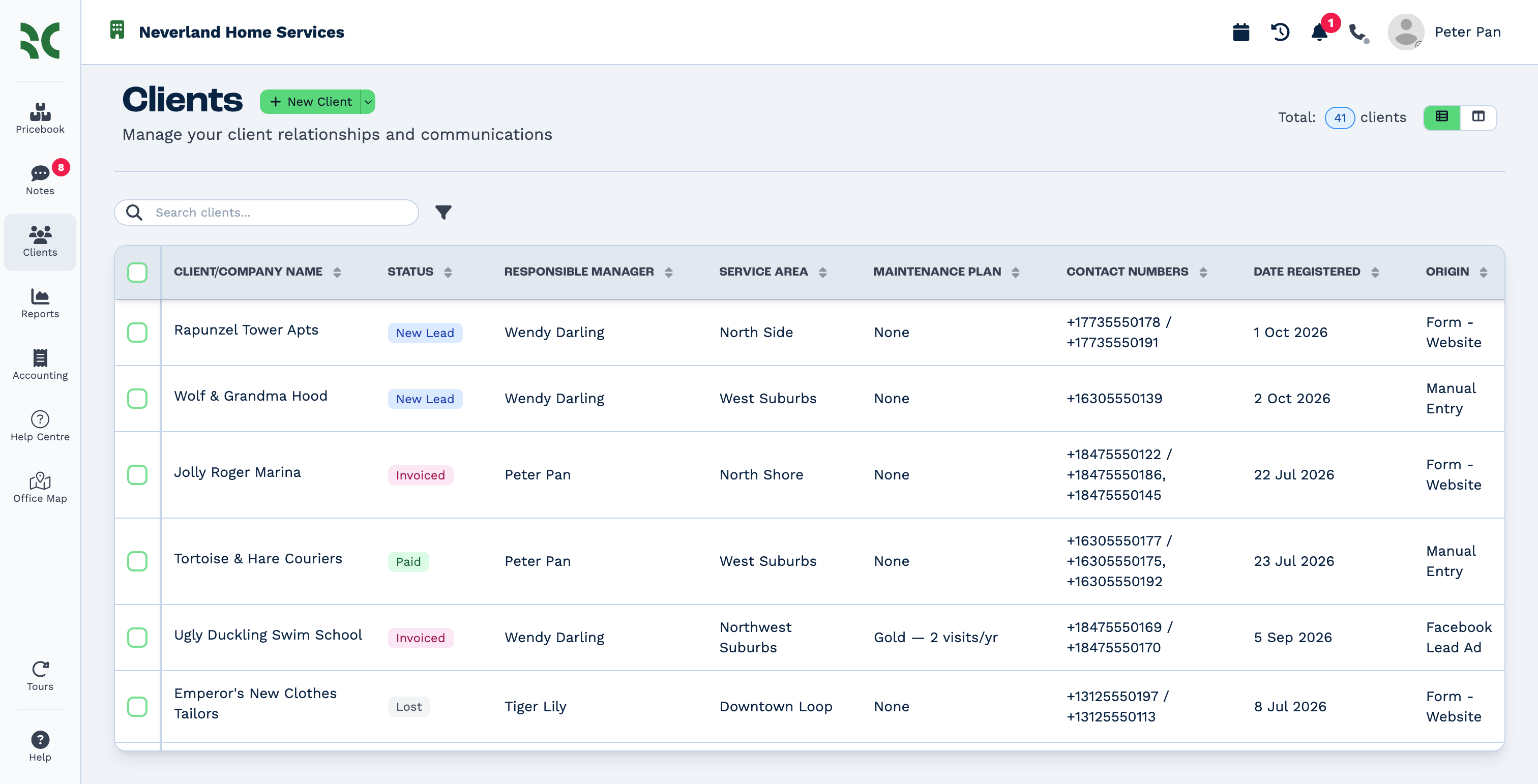Go to Reports in sidebar
1538x784 pixels.
40,303
